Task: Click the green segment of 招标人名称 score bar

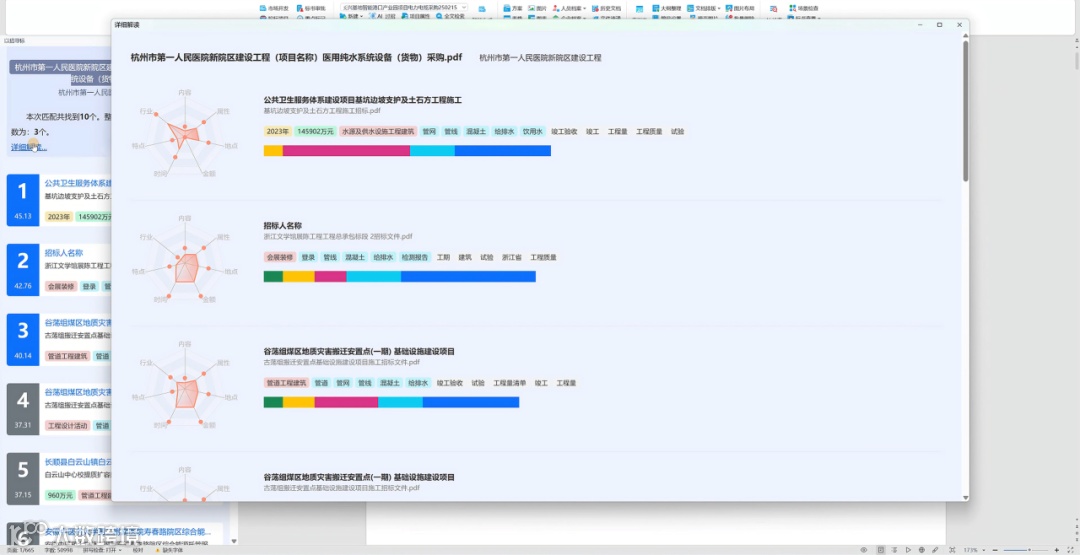Action: coord(273,277)
